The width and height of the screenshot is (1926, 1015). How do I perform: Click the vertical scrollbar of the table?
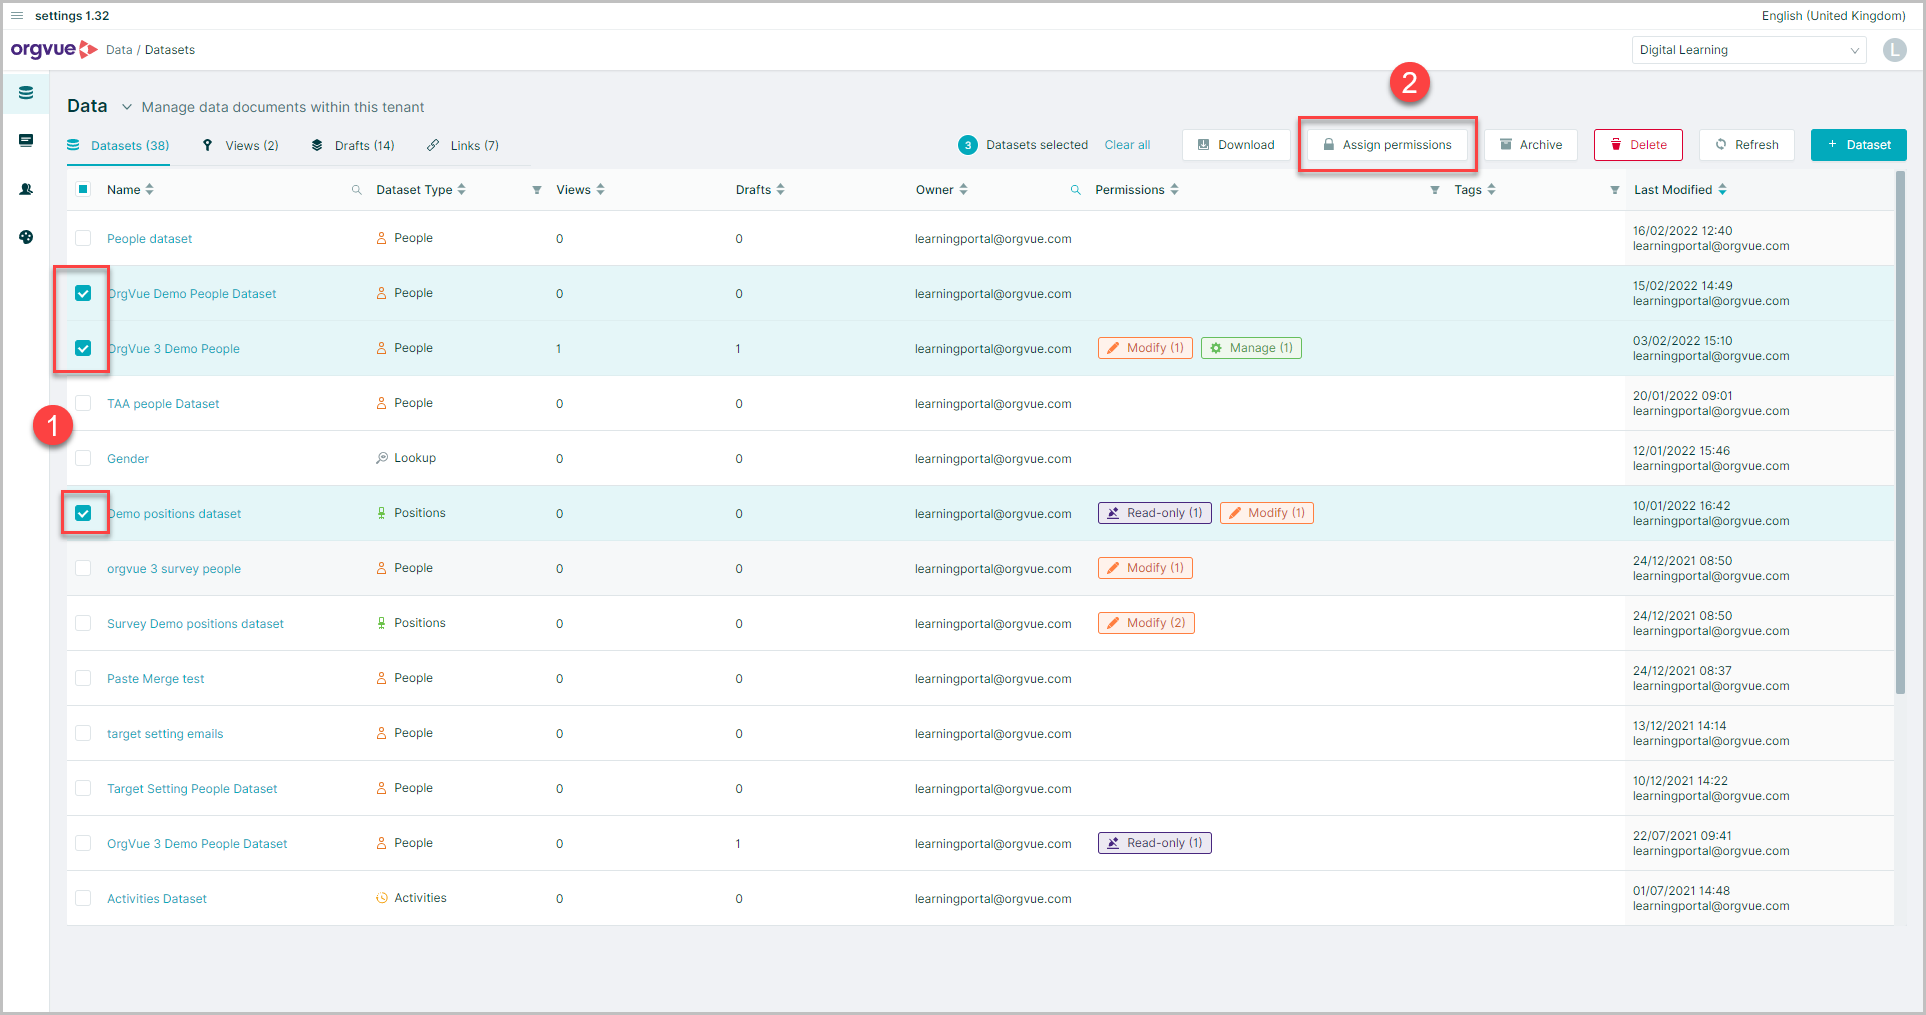tap(1900, 432)
